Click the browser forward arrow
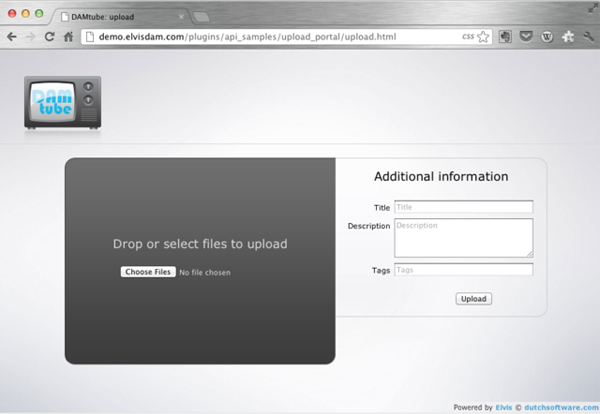 click(31, 37)
